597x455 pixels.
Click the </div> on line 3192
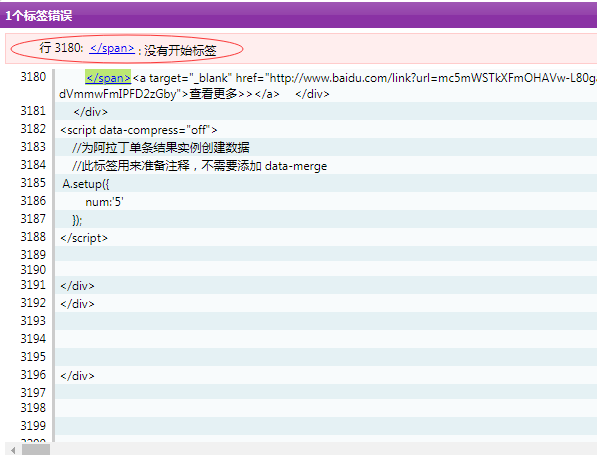(77, 304)
